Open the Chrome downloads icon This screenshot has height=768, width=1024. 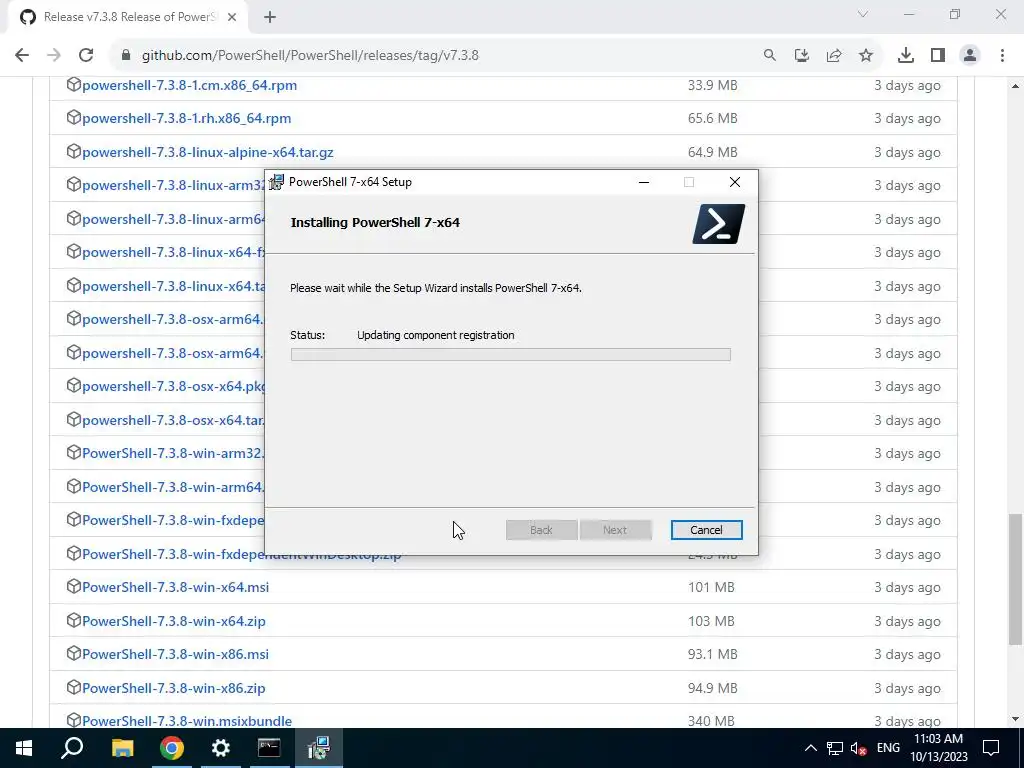[906, 56]
